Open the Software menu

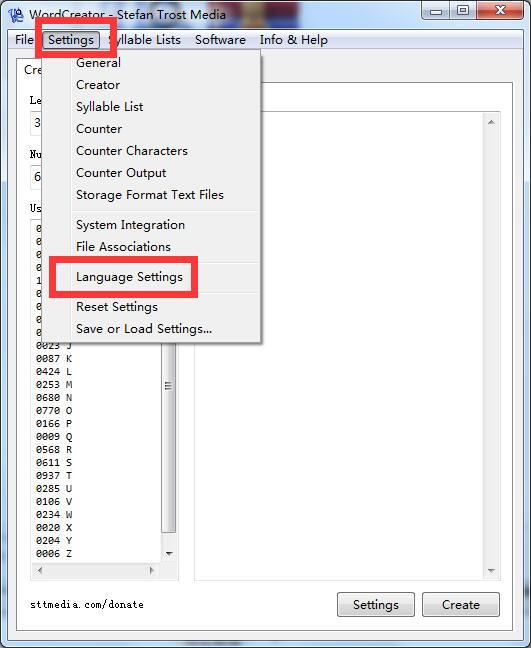(220, 40)
